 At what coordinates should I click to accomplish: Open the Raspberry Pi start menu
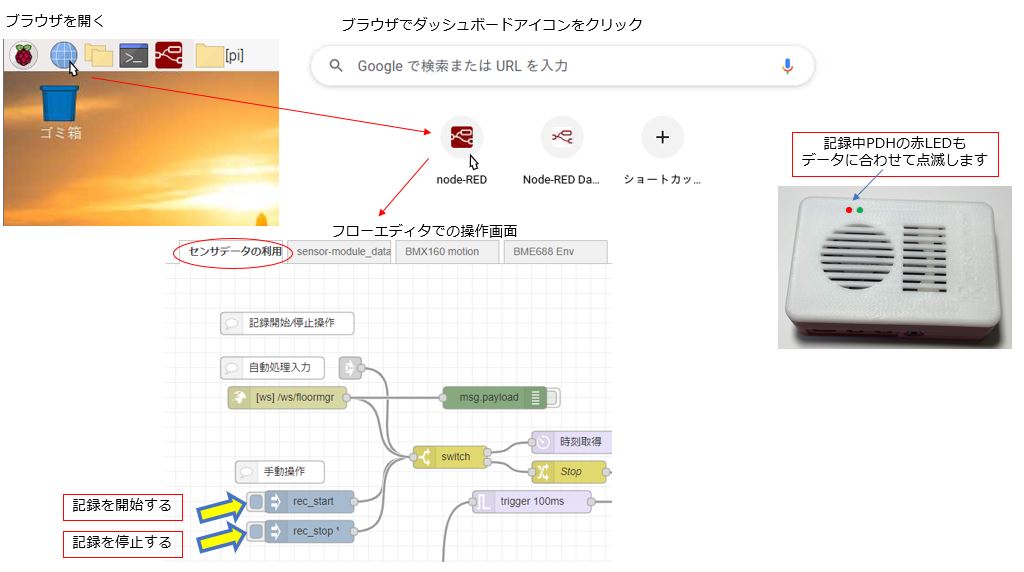tap(24, 56)
